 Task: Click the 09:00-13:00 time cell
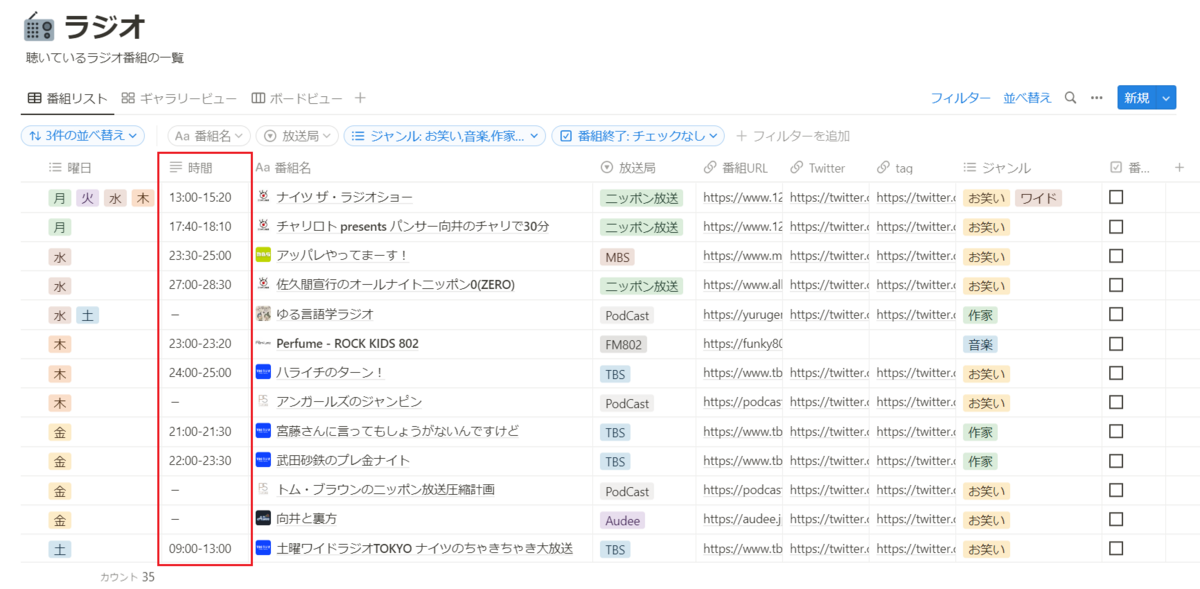(200, 549)
